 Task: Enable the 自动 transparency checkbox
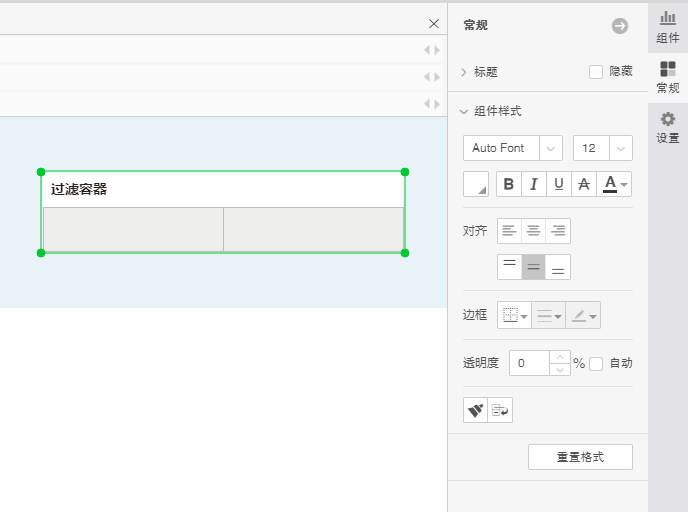click(596, 364)
